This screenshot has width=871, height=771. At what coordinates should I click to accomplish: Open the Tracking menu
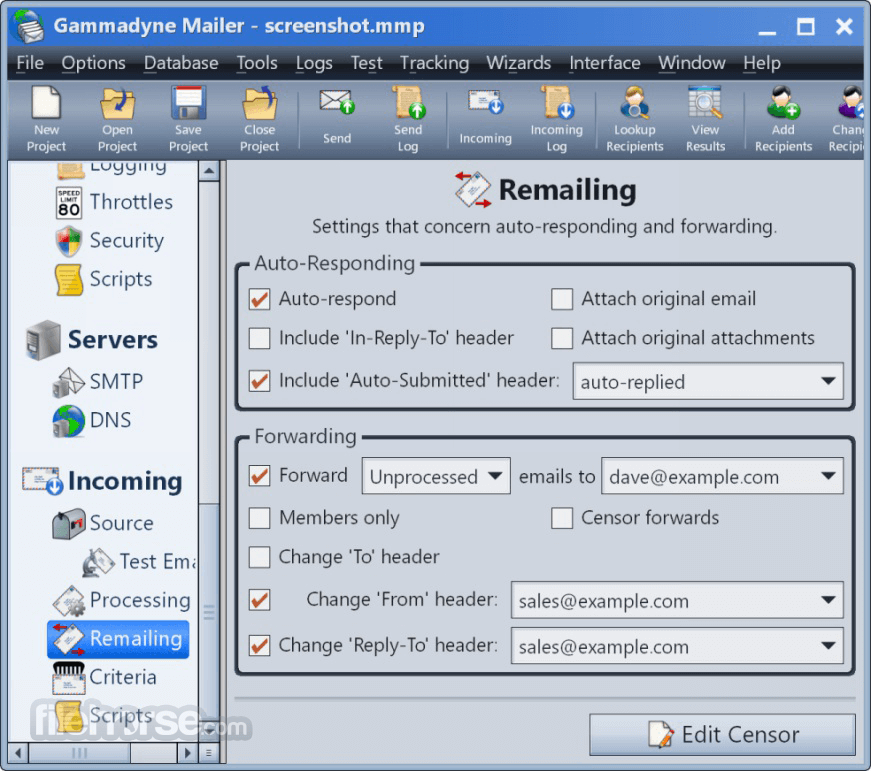(x=434, y=63)
